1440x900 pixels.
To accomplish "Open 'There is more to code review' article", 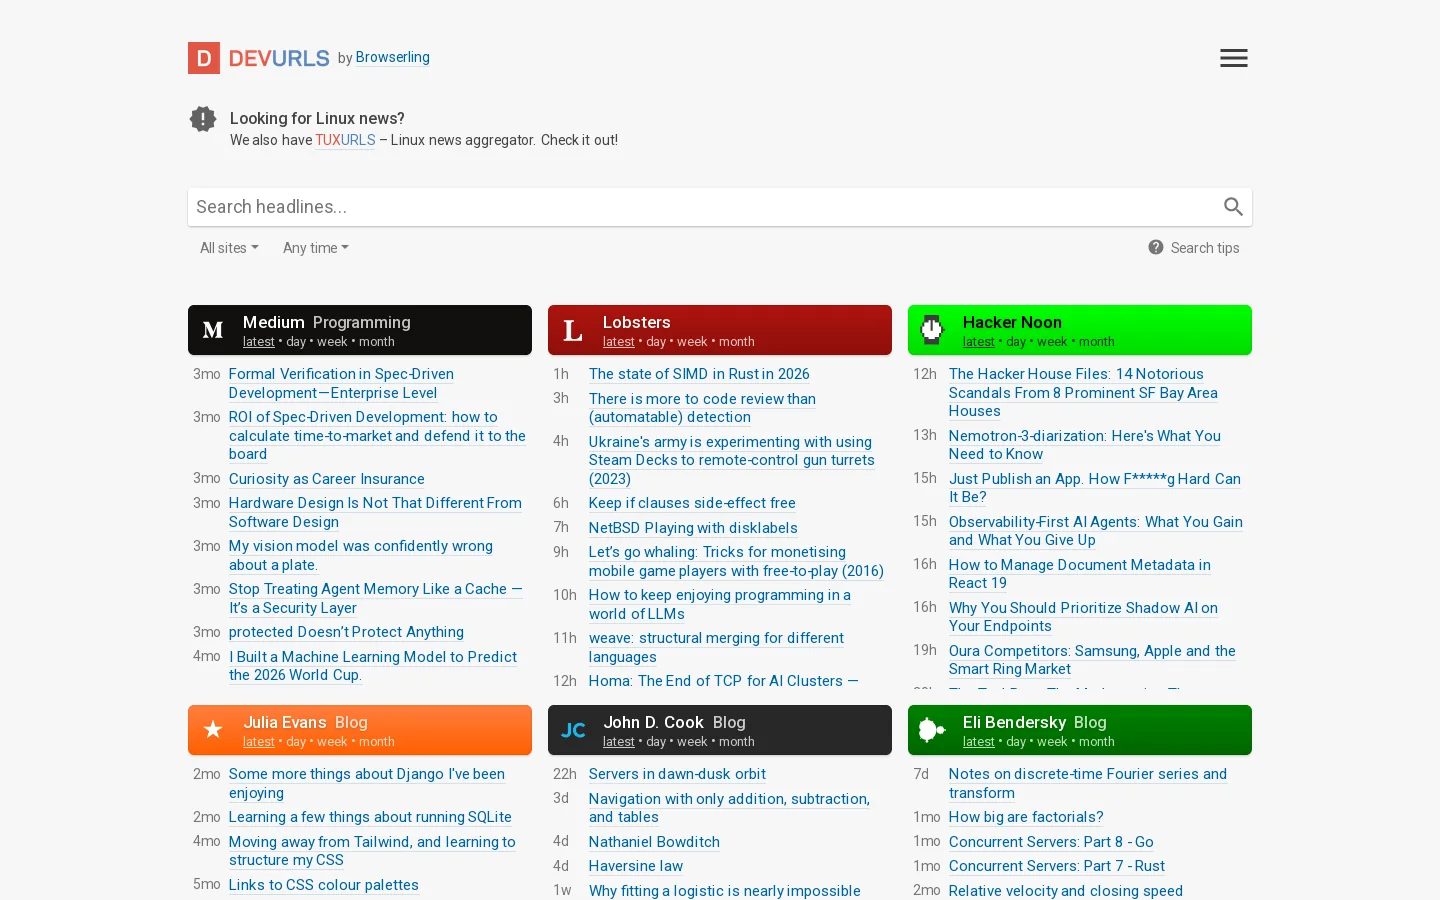I will [x=702, y=408].
